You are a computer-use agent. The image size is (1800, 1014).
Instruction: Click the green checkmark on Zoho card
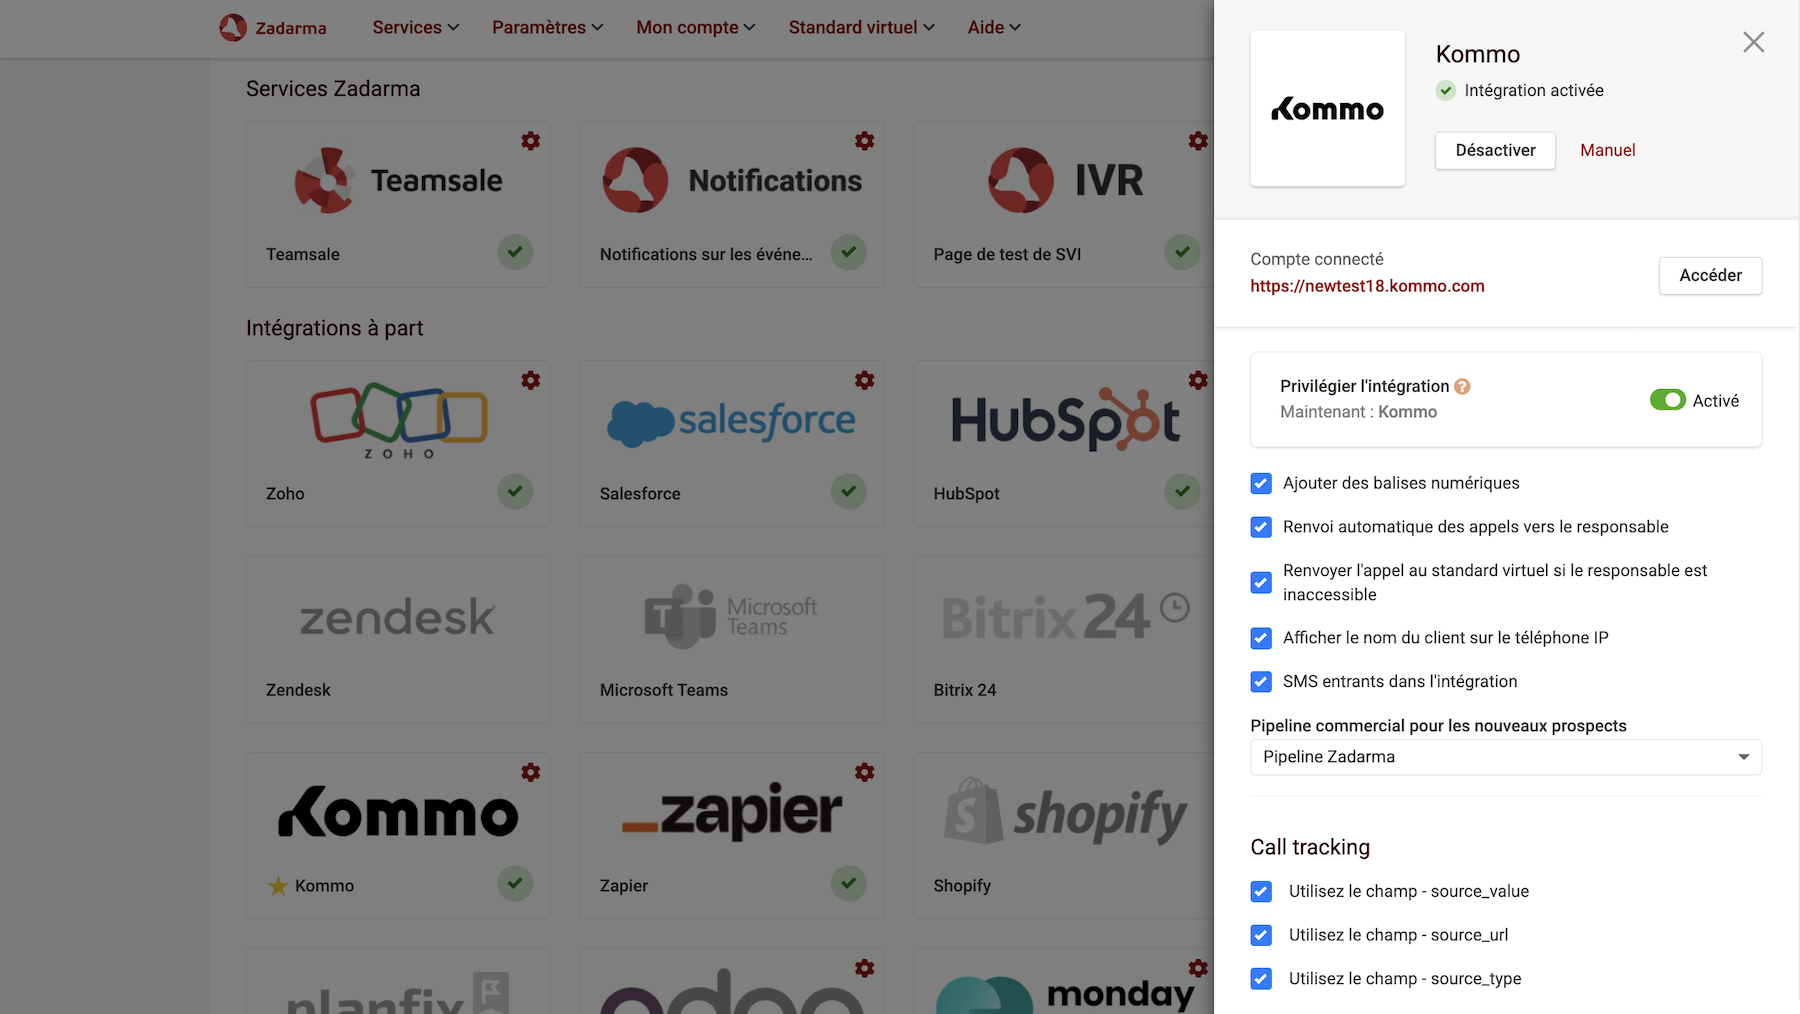point(515,491)
